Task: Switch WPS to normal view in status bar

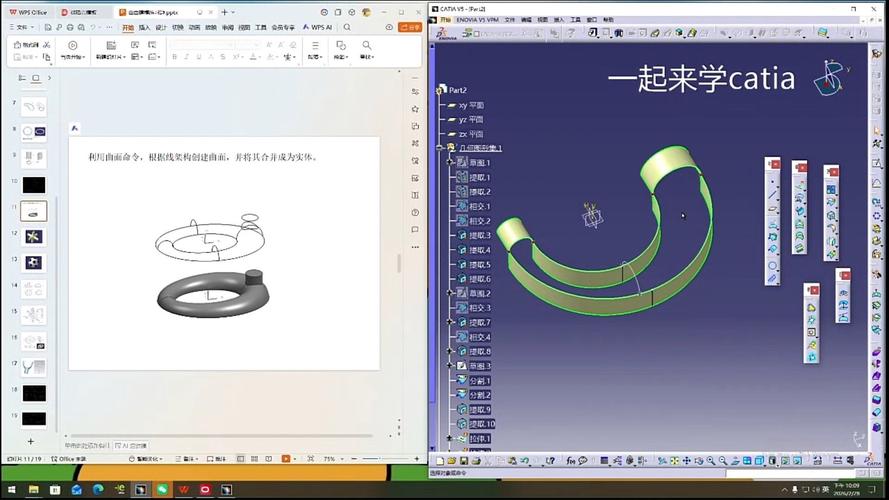Action: 240,459
